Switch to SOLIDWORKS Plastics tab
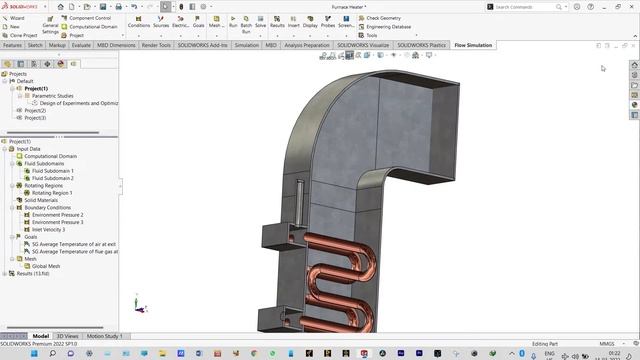The height and width of the screenshot is (360, 640). 421,45
